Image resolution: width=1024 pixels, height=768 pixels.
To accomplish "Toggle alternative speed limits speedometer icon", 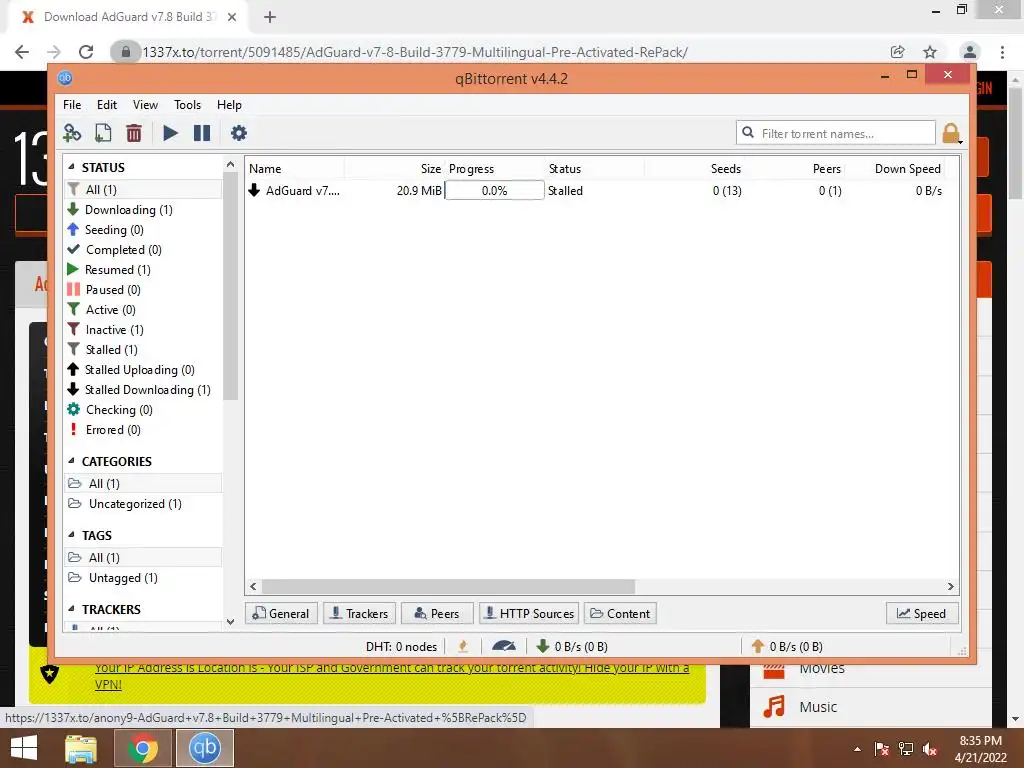I will click(x=504, y=646).
